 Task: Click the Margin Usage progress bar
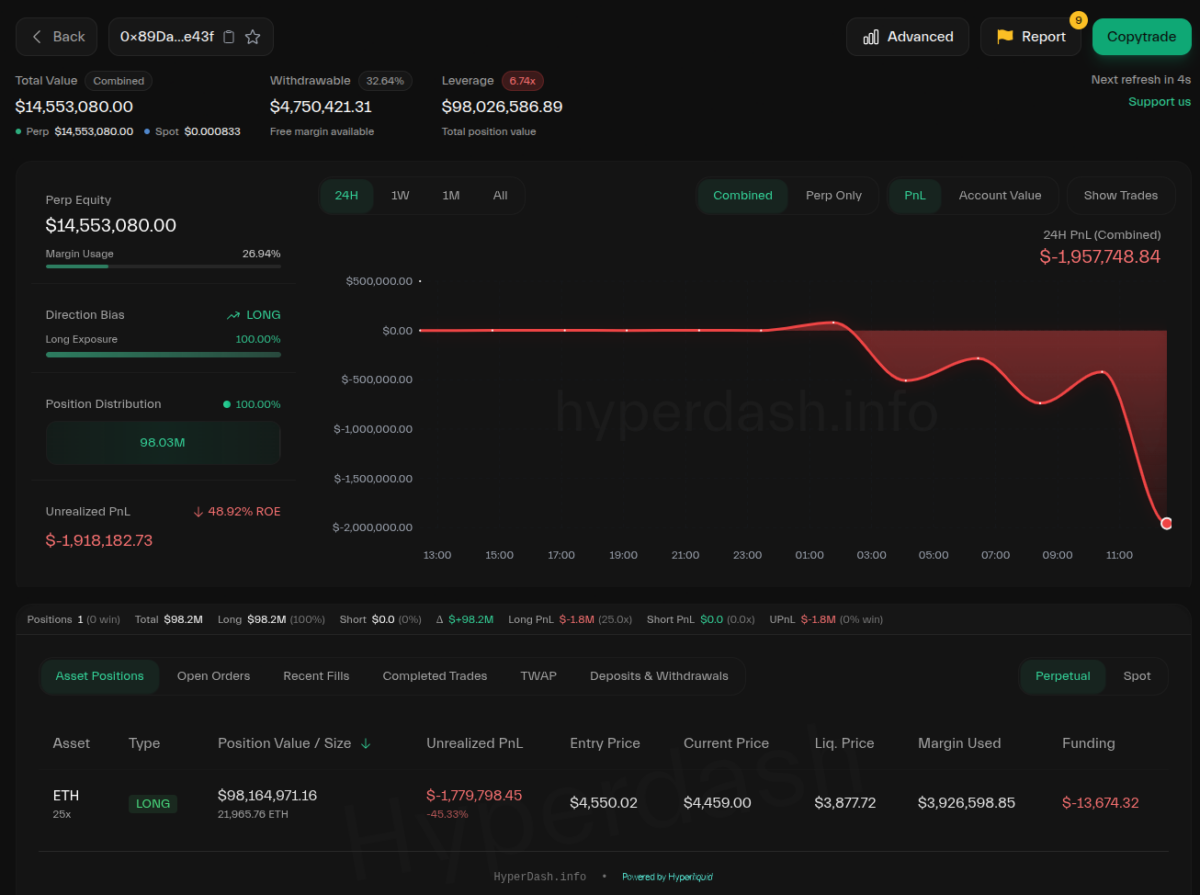coord(163,266)
